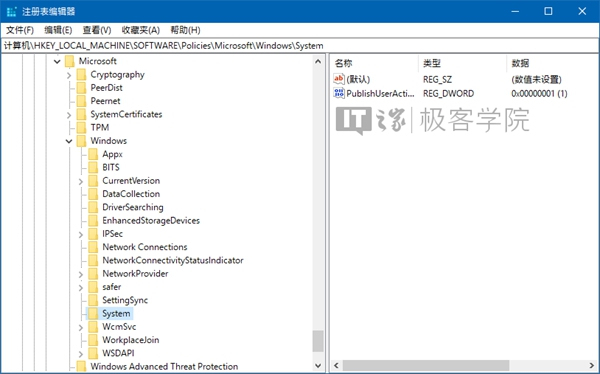The height and width of the screenshot is (374, 600).
Task: Expand the WSDAPI key
Action: 81,354
